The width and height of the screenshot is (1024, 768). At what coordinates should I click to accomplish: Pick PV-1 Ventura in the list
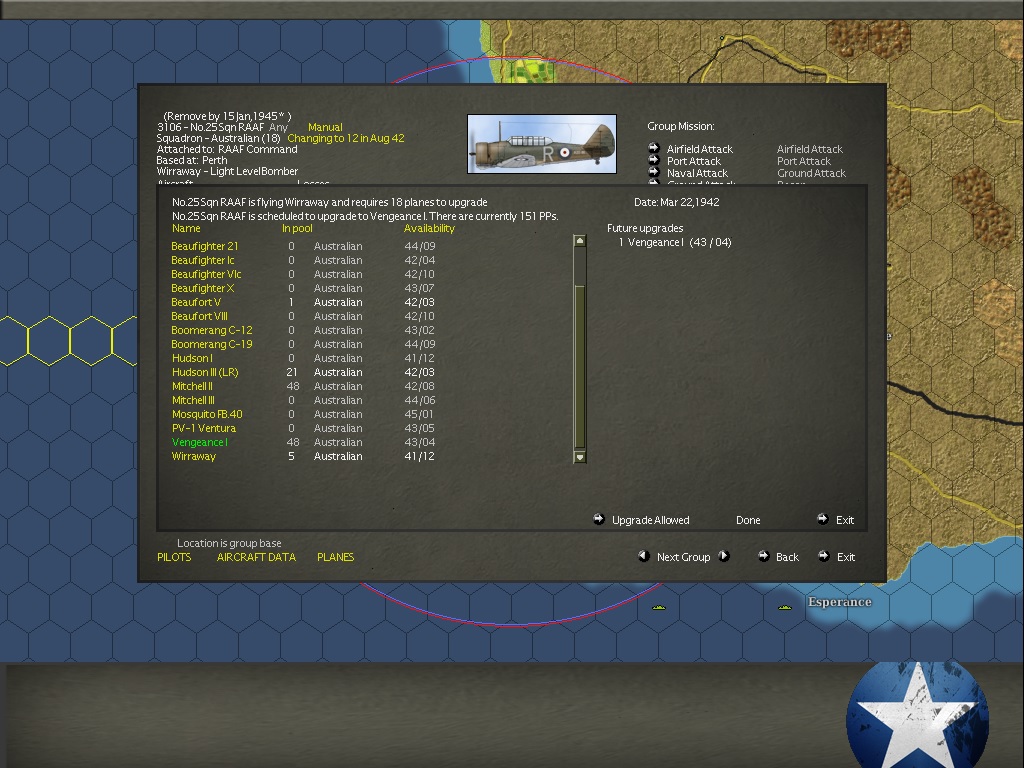(204, 428)
